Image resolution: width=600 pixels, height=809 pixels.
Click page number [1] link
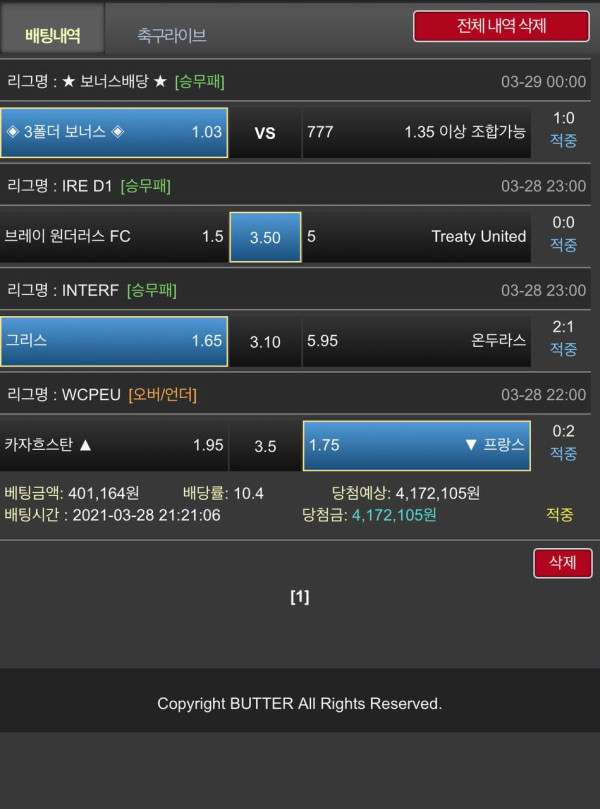[x=300, y=597]
